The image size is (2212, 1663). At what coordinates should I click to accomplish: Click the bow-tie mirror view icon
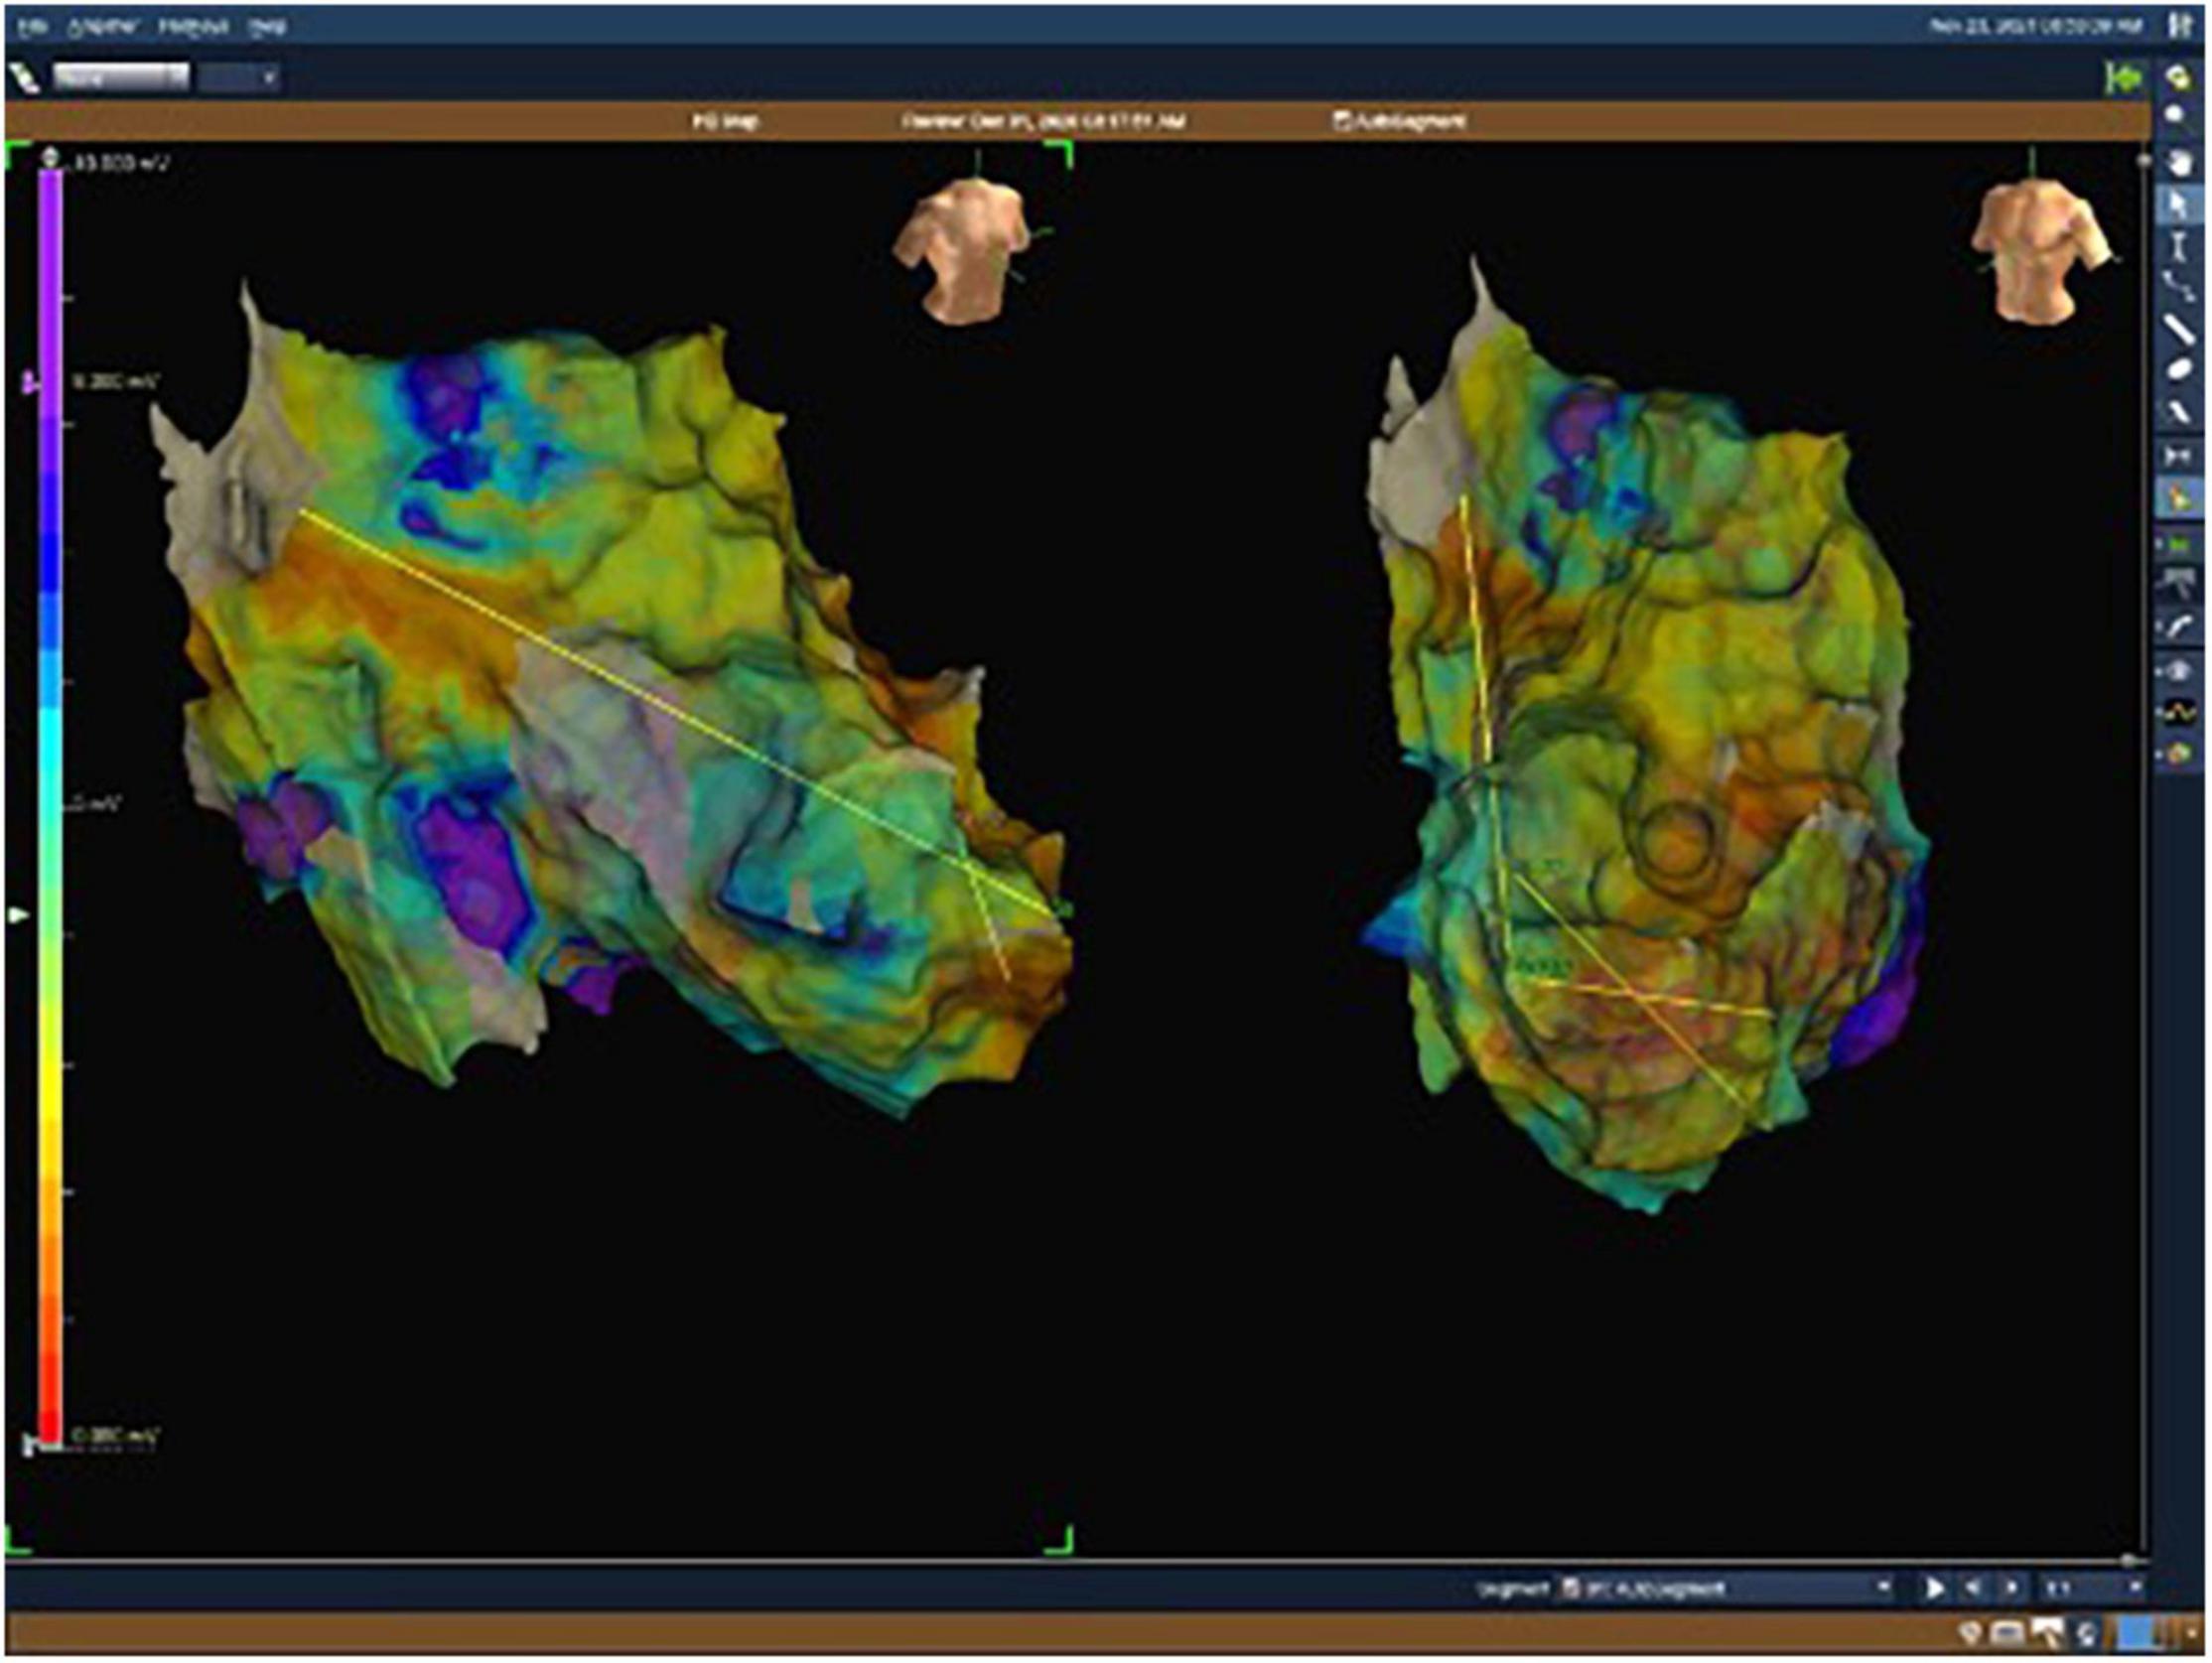2178,456
